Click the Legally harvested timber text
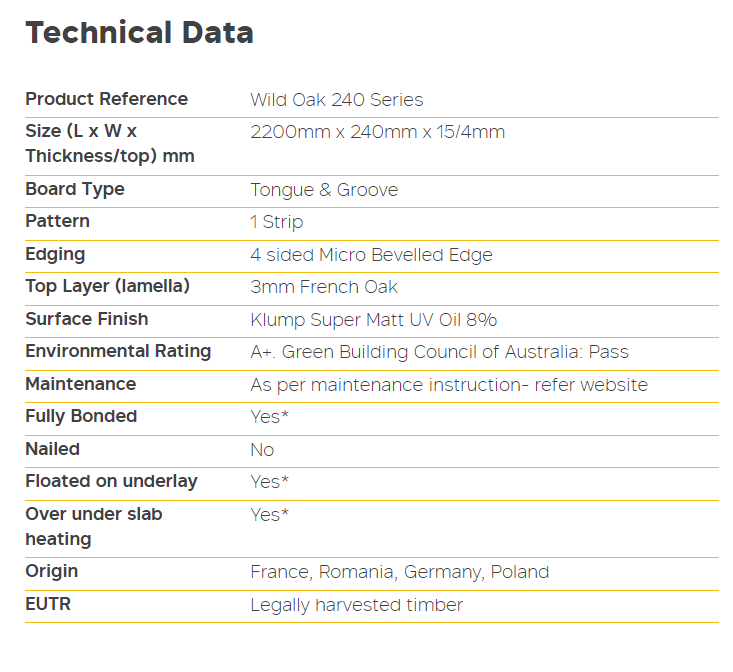The height and width of the screenshot is (672, 733). (x=356, y=605)
